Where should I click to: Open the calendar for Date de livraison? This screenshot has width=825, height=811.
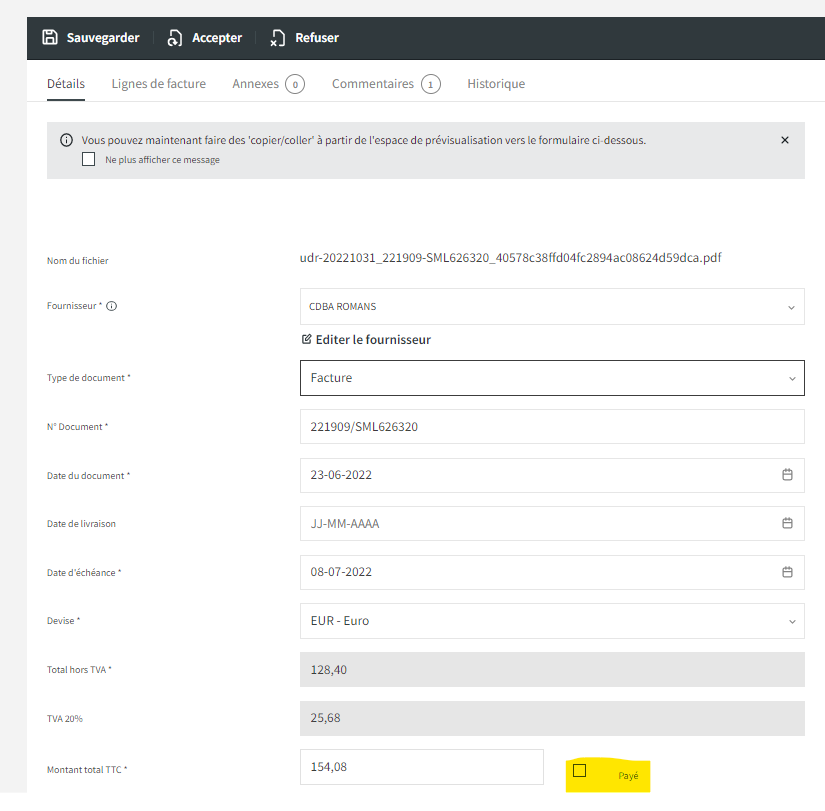tap(787, 523)
